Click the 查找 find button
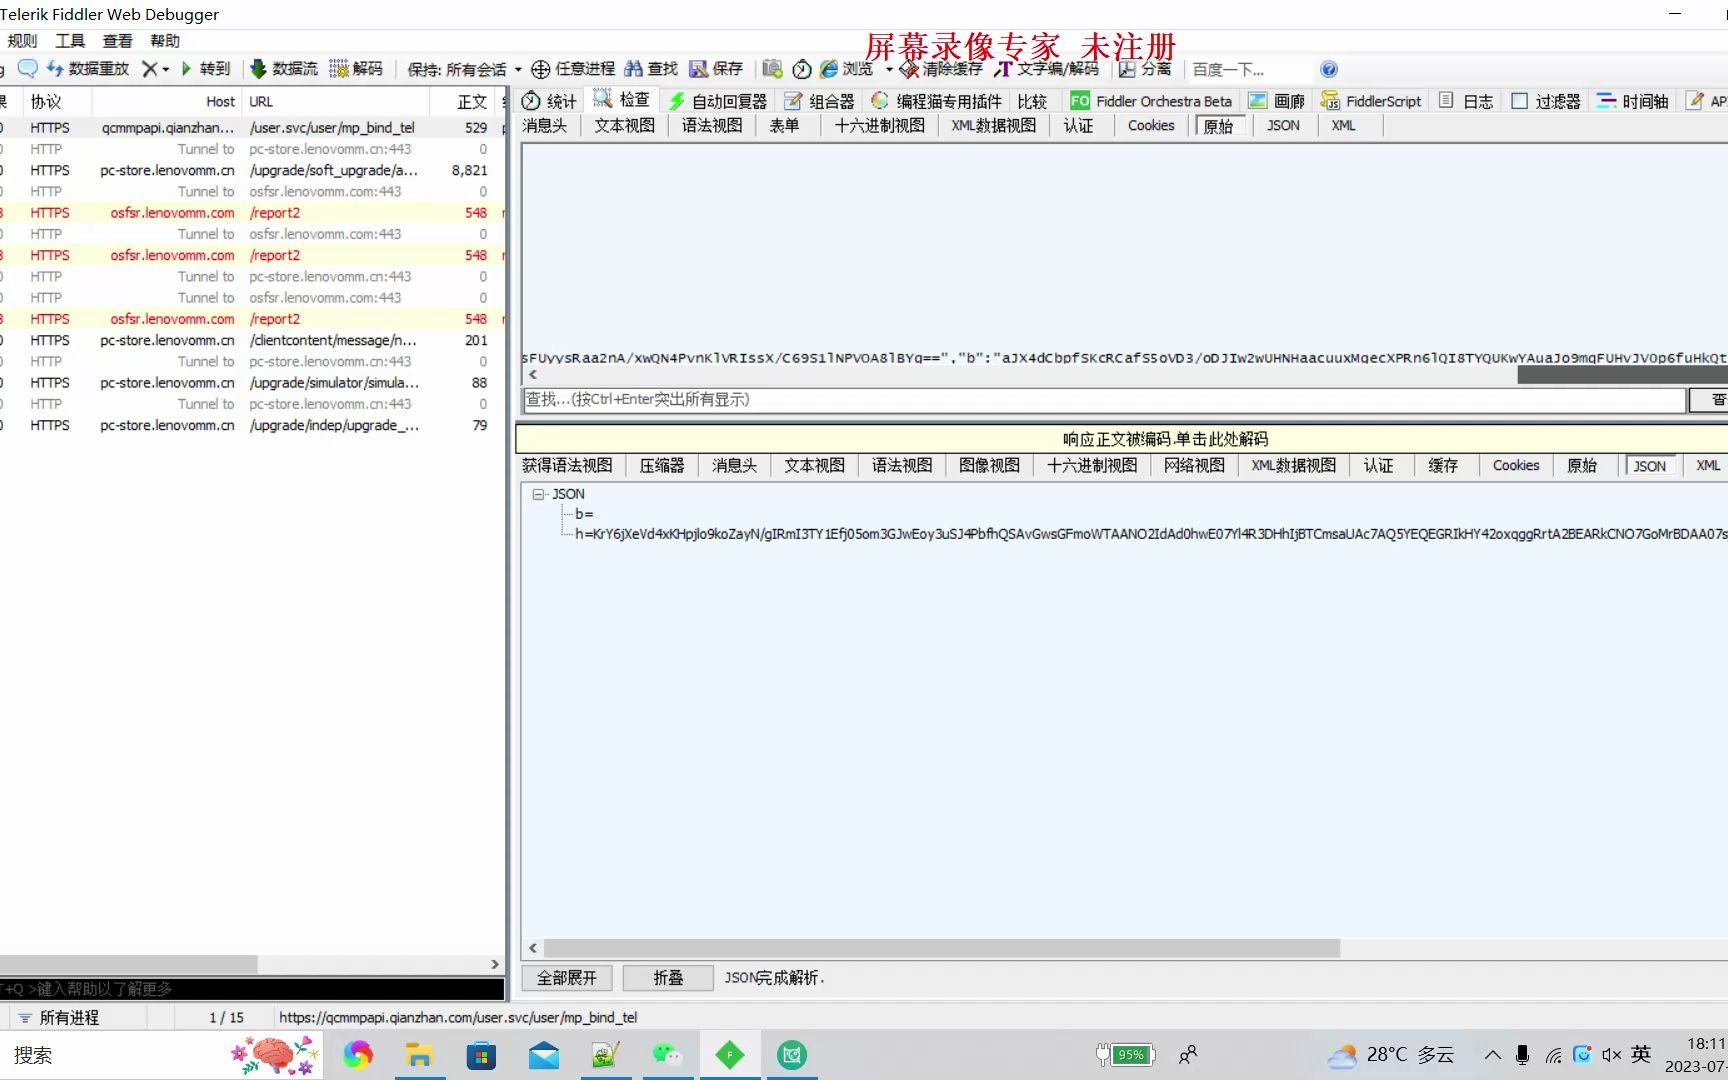Viewport: 1728px width, 1080px height. 651,68
